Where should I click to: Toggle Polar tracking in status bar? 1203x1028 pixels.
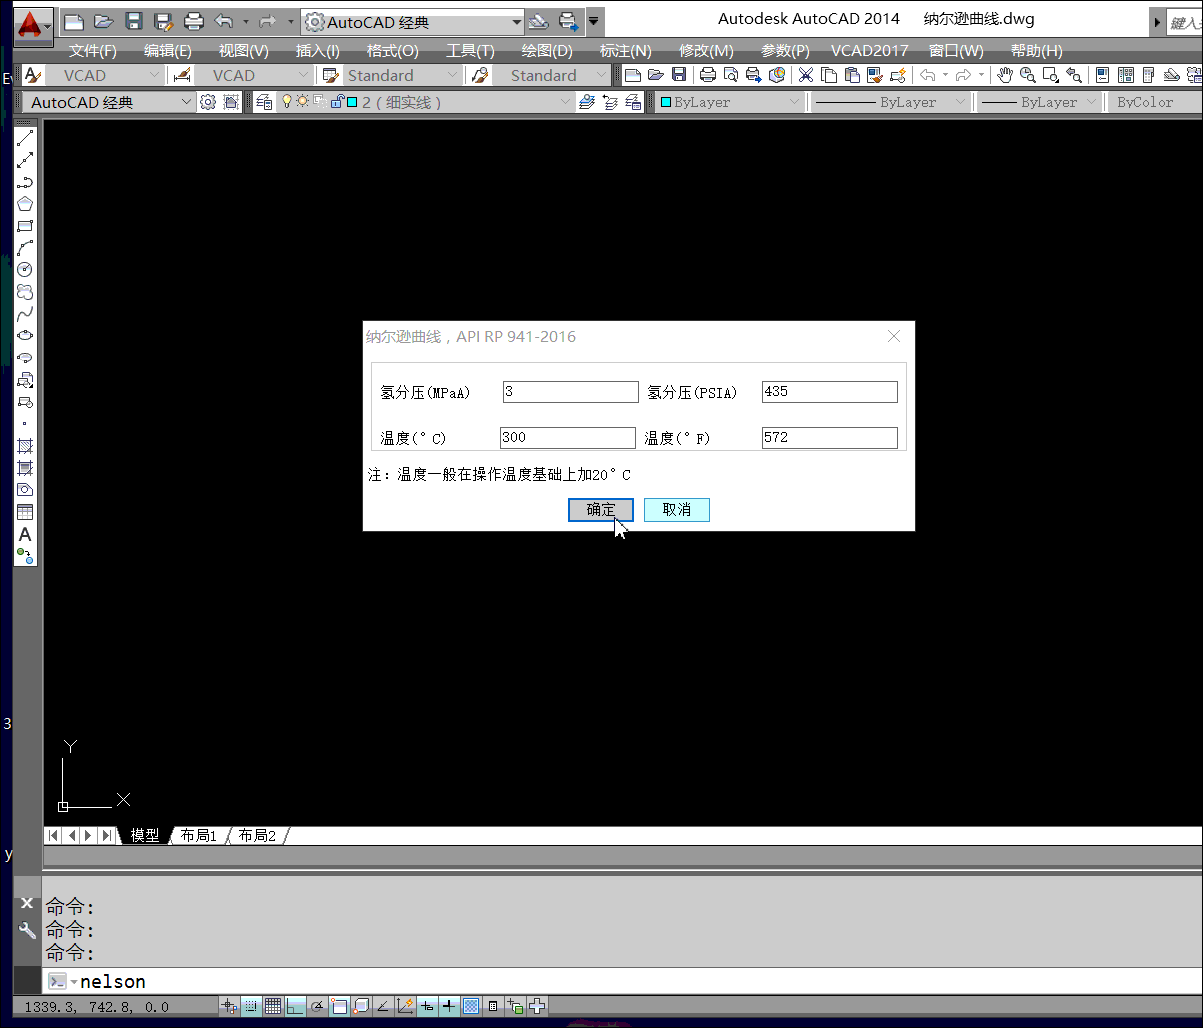click(317, 1006)
